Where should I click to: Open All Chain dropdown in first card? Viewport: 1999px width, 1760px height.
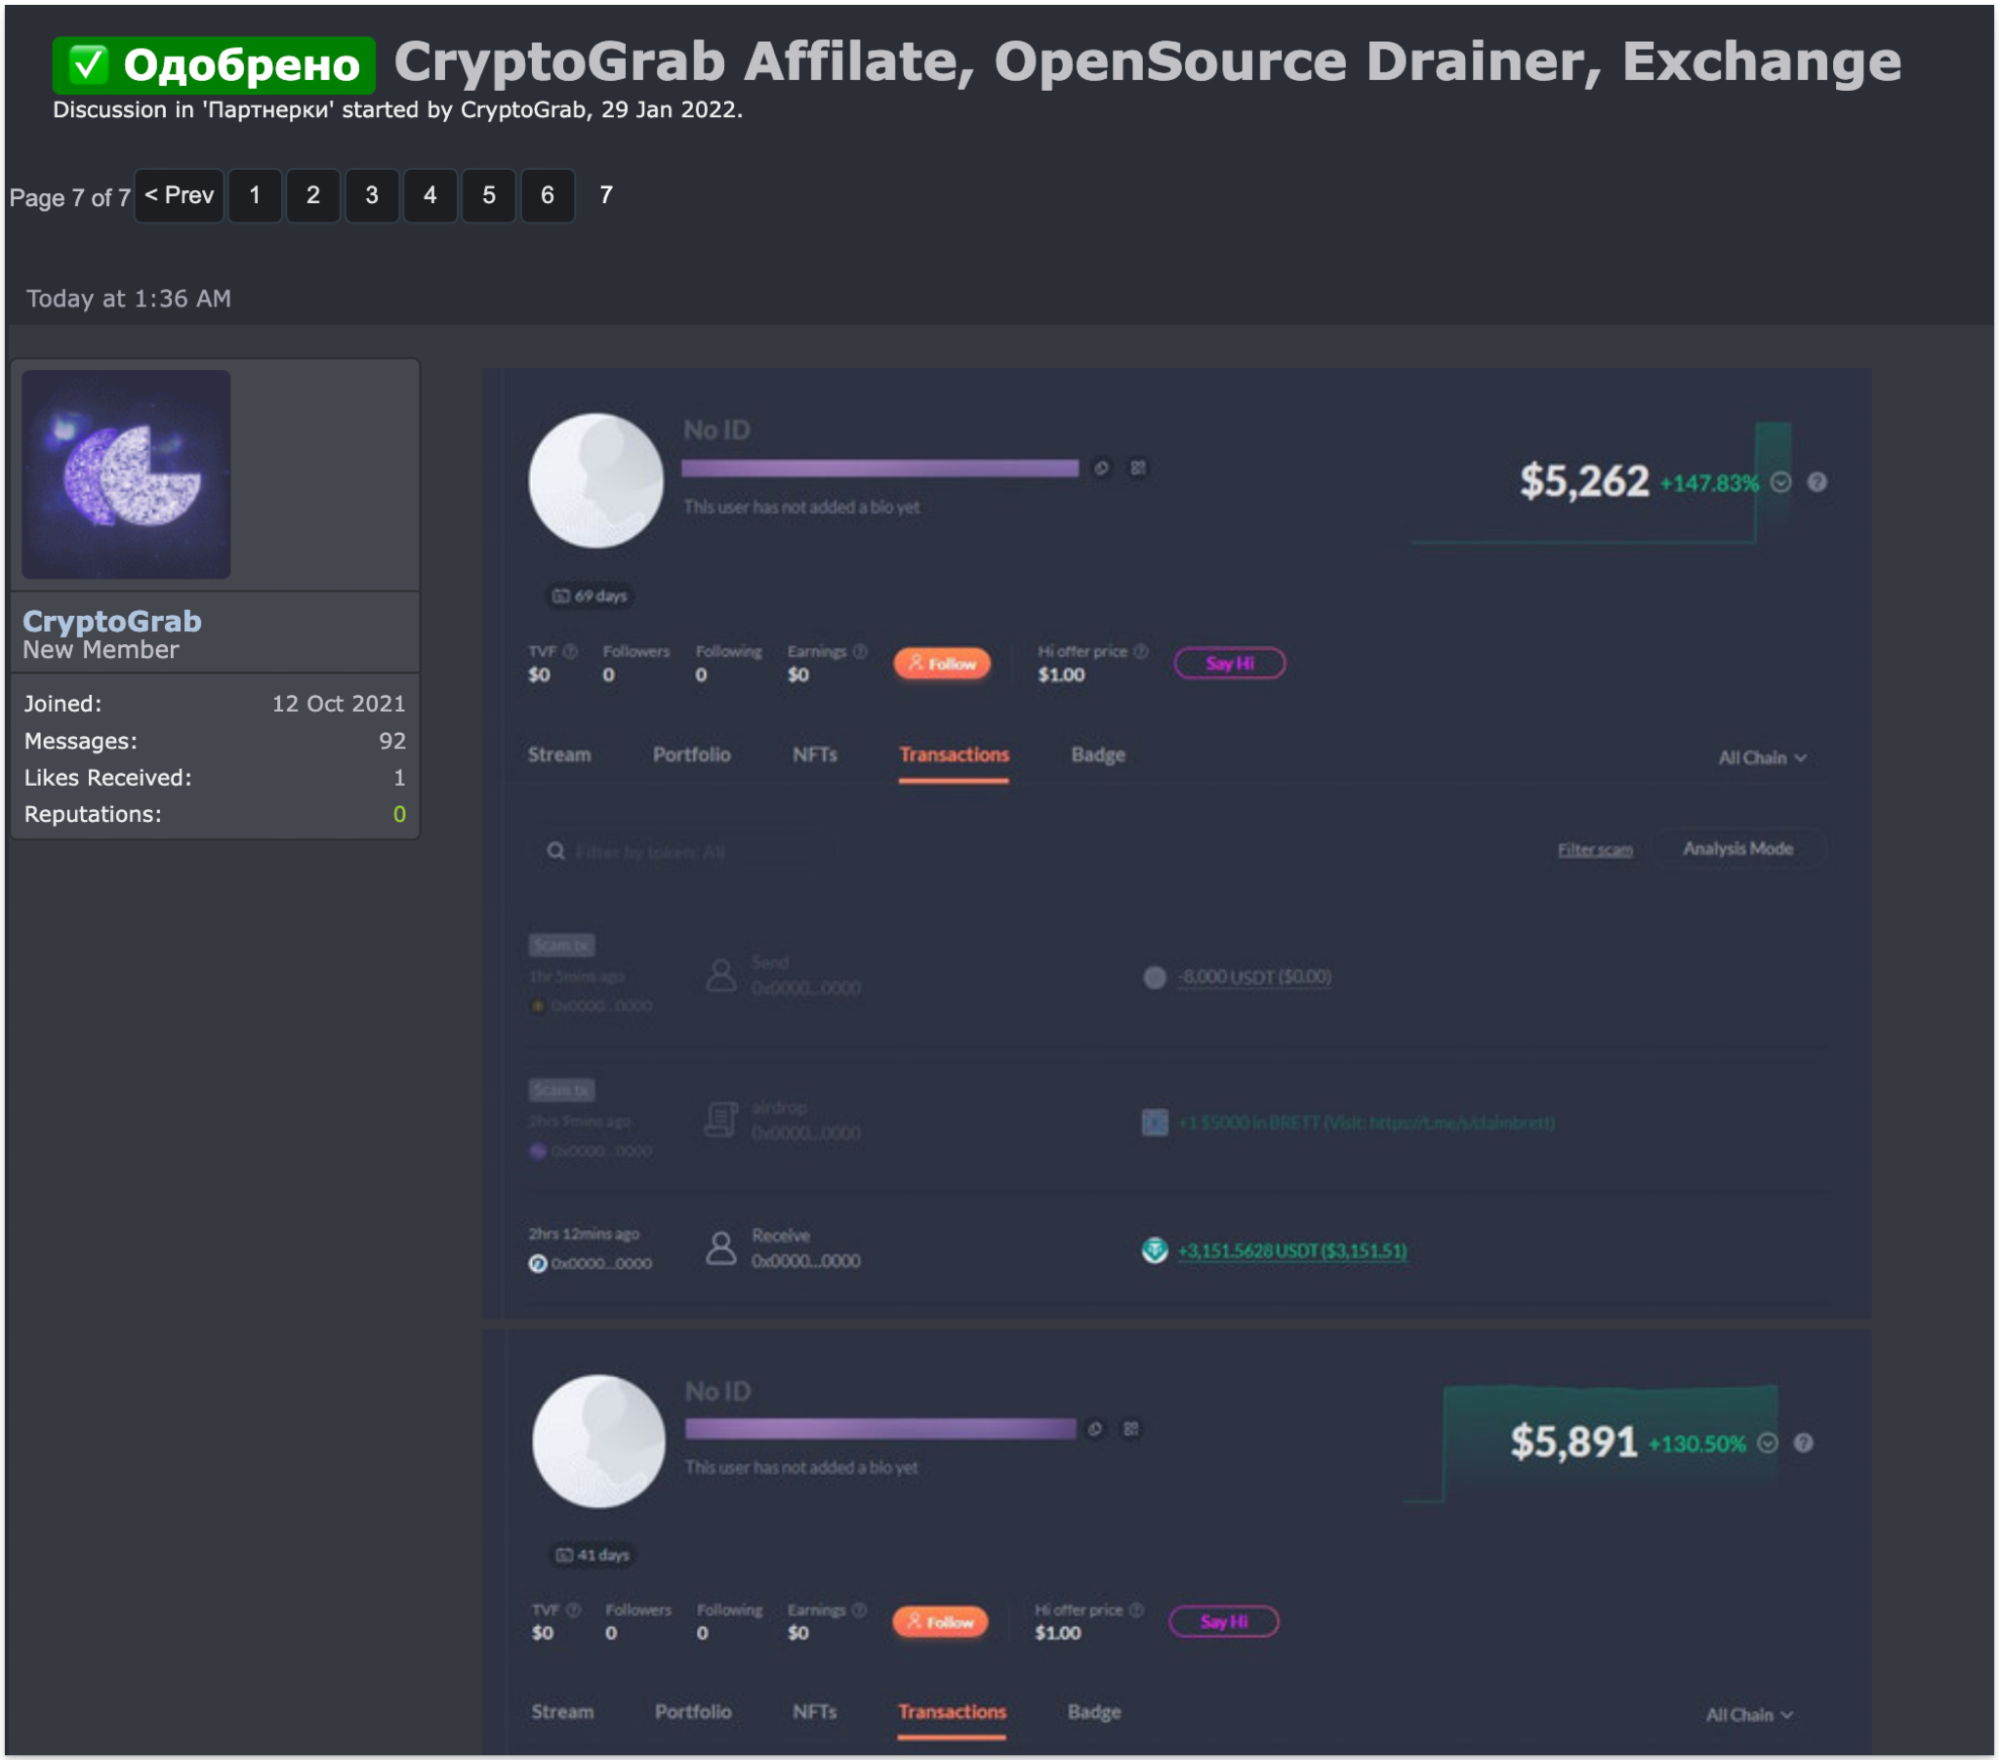[x=1762, y=758]
